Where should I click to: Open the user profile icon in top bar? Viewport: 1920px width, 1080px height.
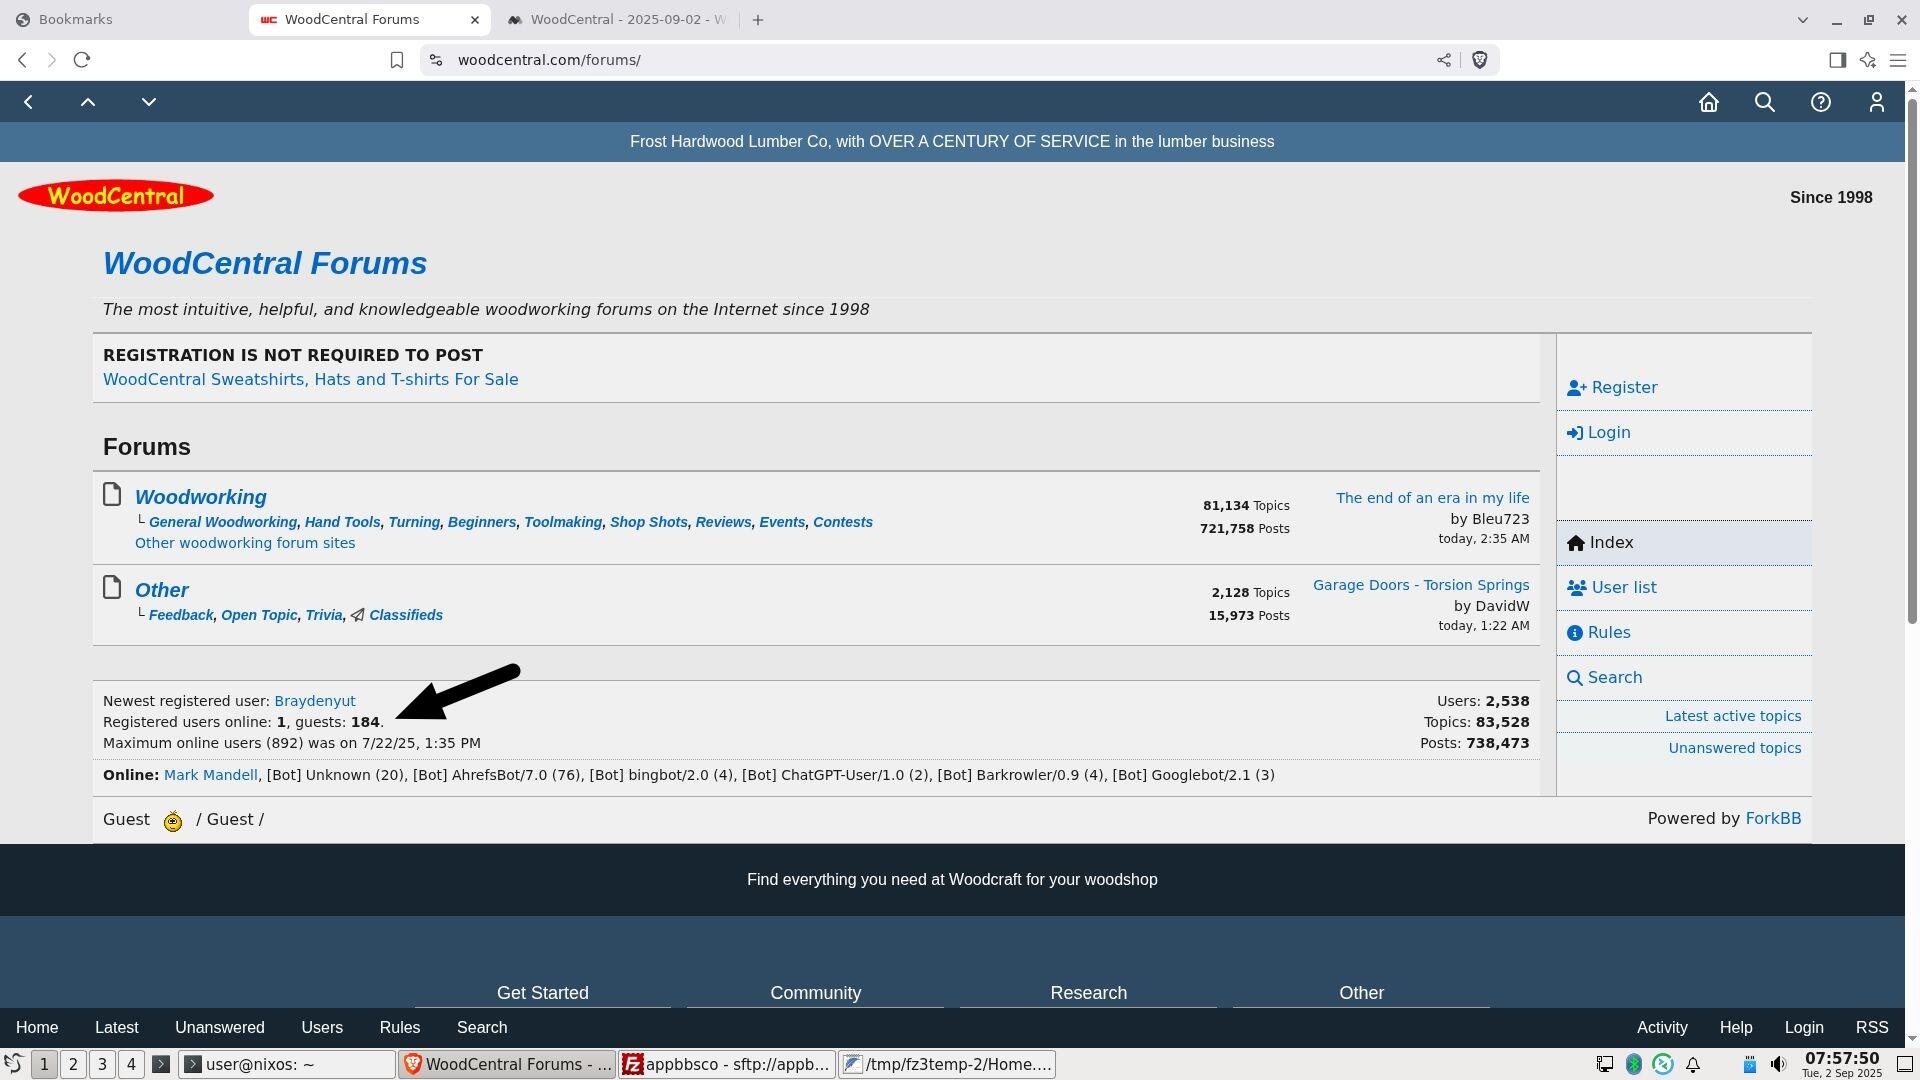pos(1876,102)
